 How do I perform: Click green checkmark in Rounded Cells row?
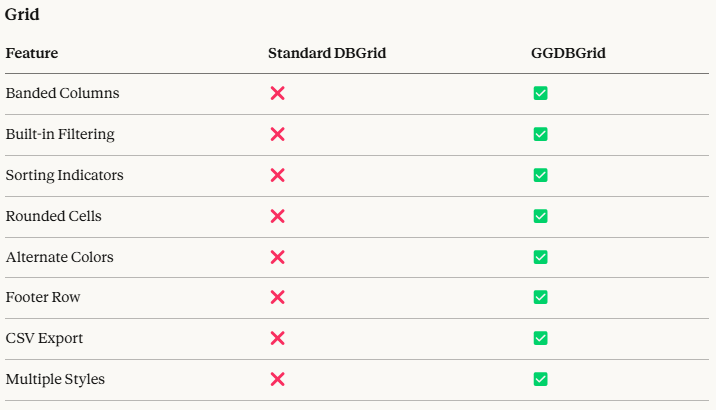click(540, 216)
